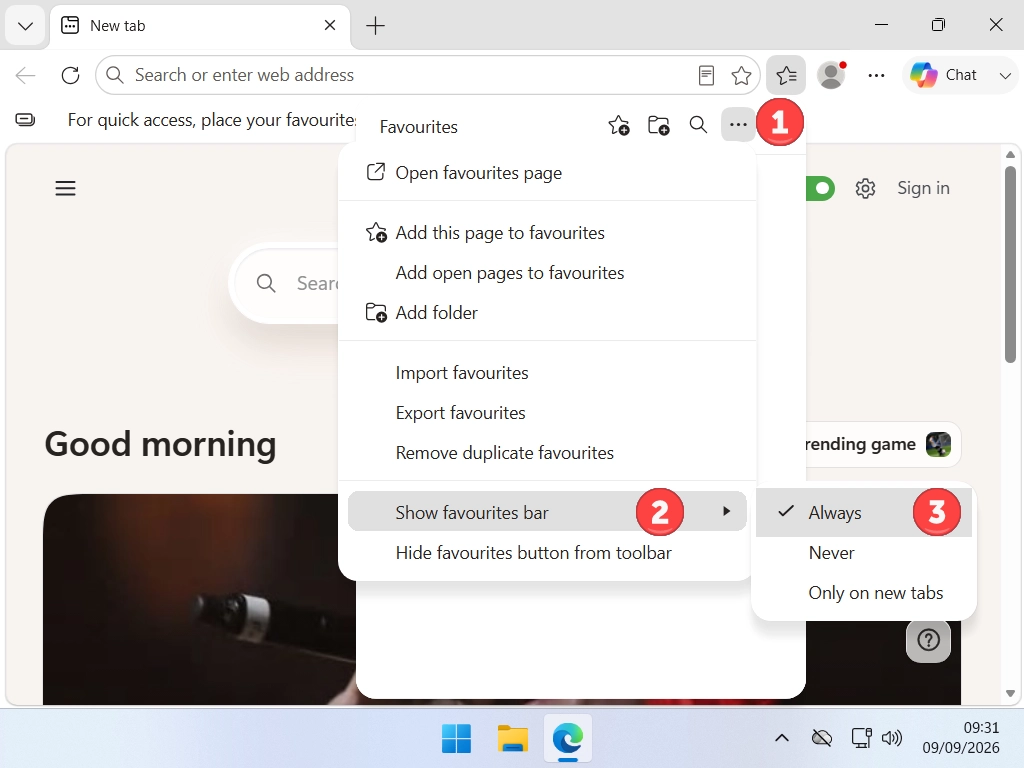Viewport: 1024px width, 768px height.
Task: Open the hamburger menu on new tab page
Action: tap(65, 189)
